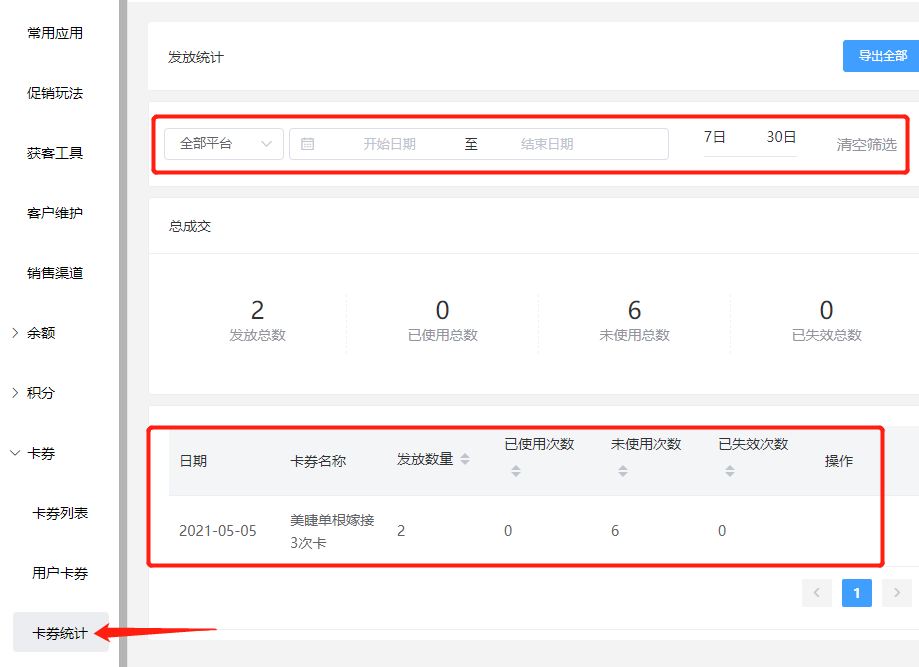Sort by 未使用次数 column sort arrows
Image resolution: width=919 pixels, height=667 pixels.
click(x=622, y=471)
